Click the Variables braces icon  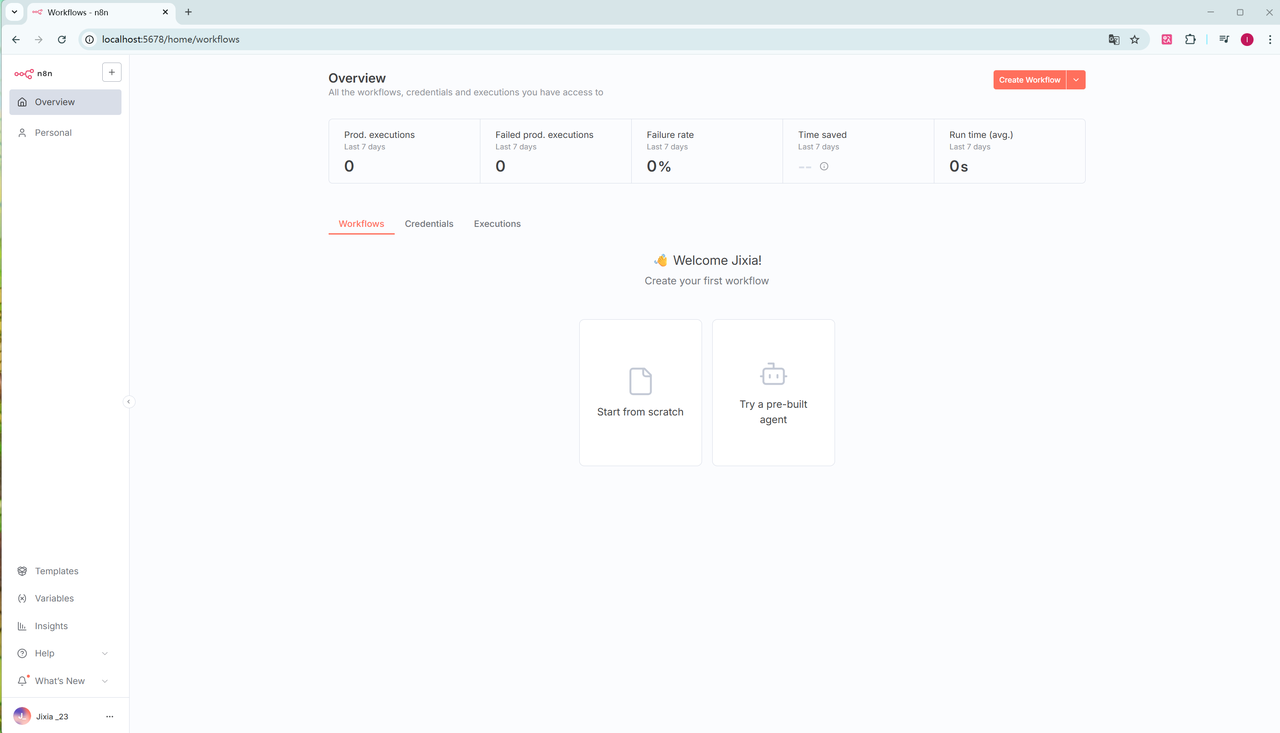[x=22, y=598]
